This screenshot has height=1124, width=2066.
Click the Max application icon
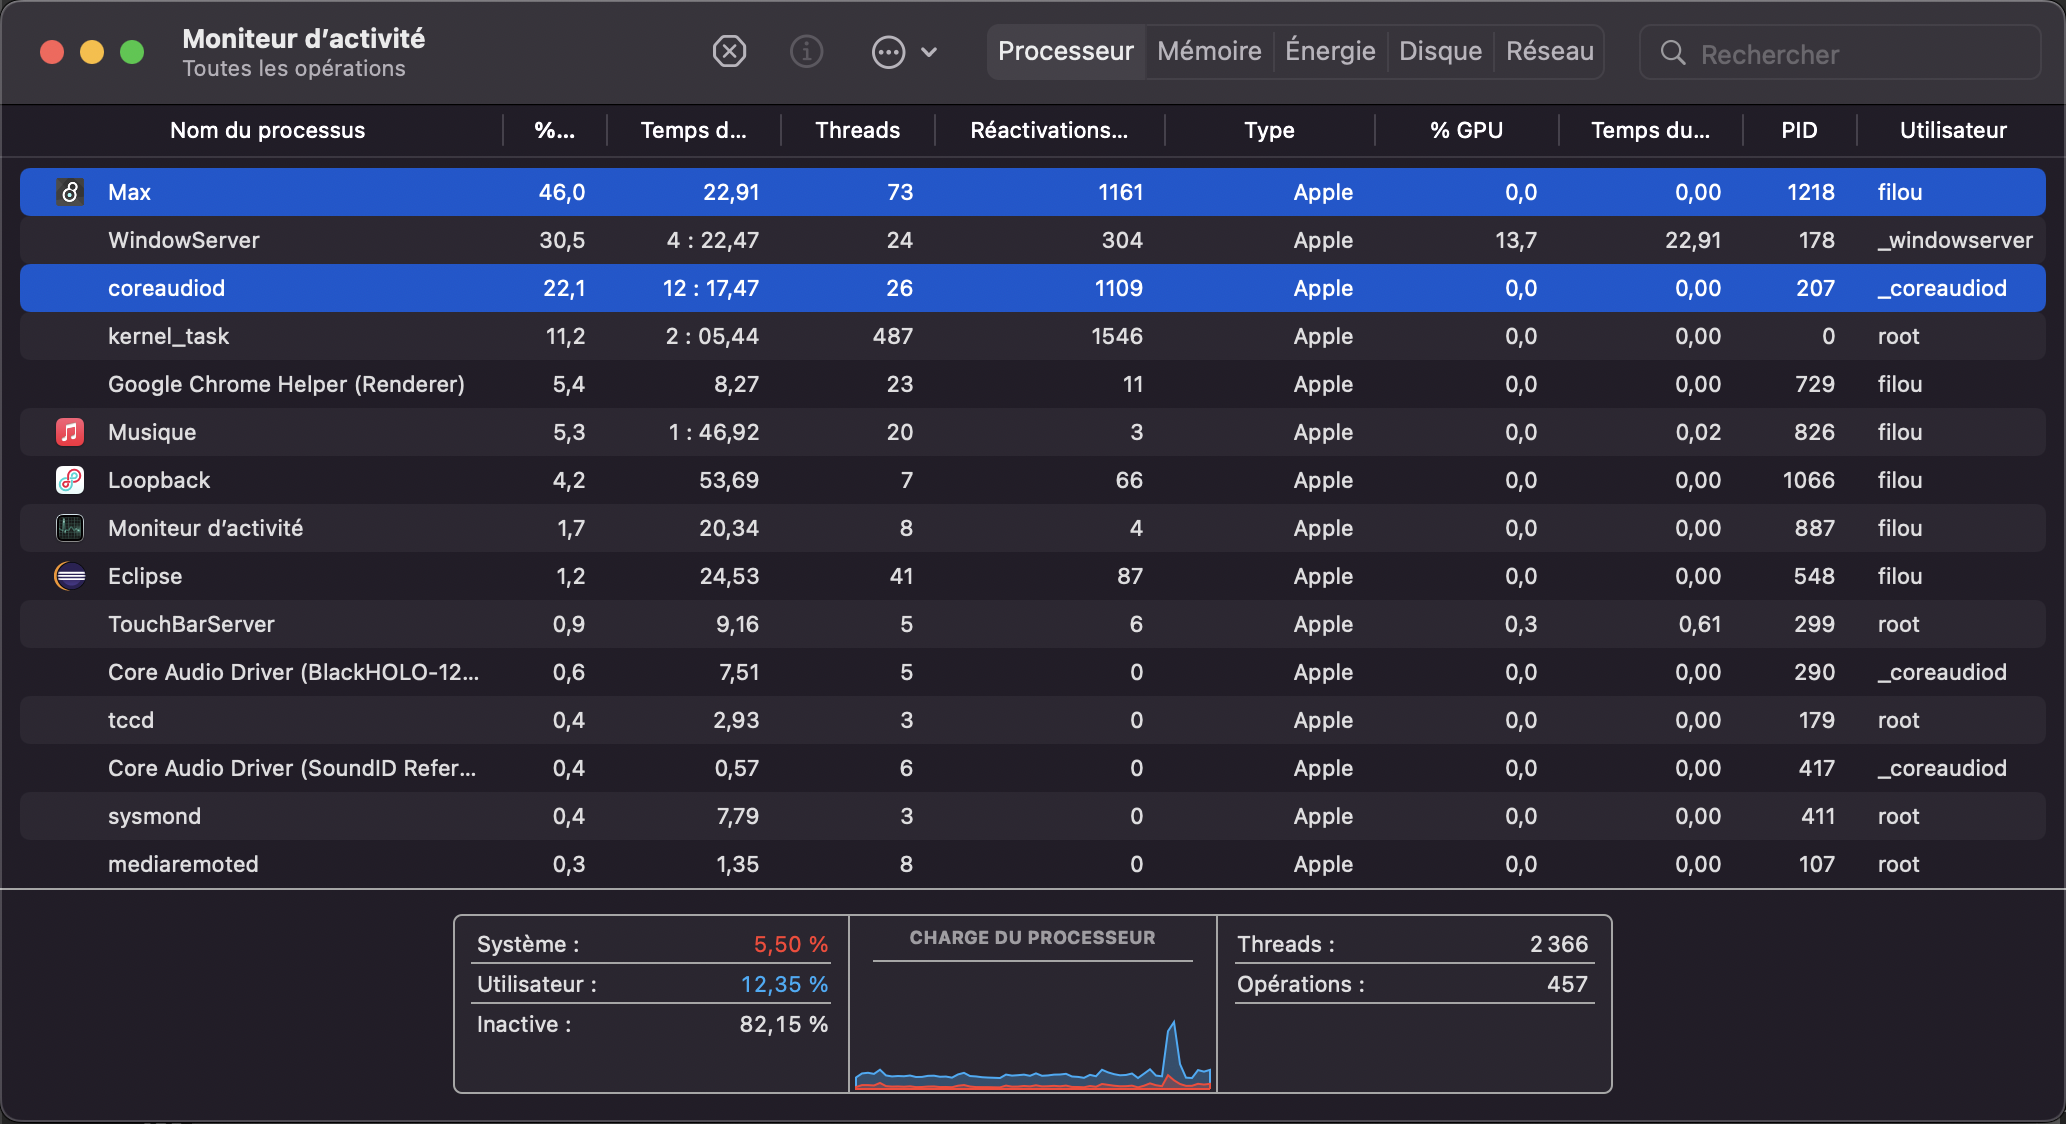coord(70,192)
